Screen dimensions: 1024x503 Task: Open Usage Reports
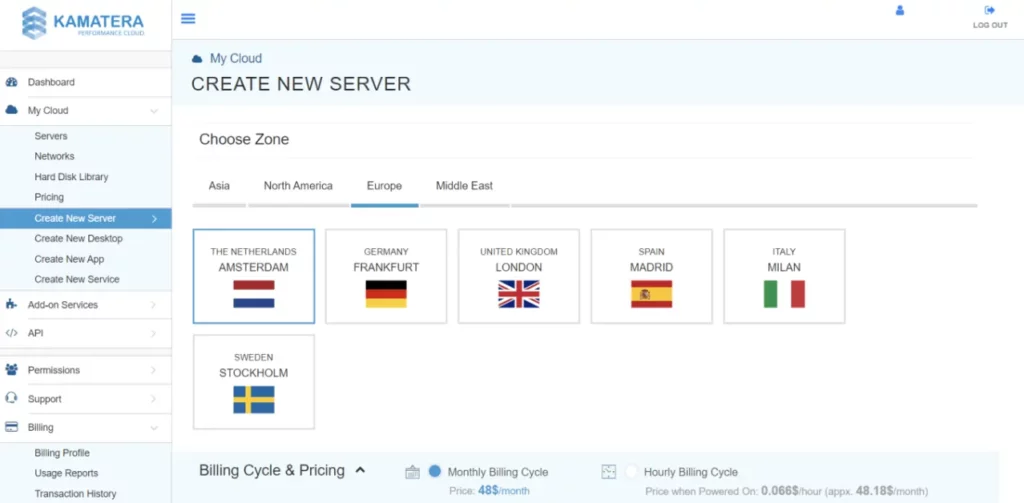[x=66, y=473]
